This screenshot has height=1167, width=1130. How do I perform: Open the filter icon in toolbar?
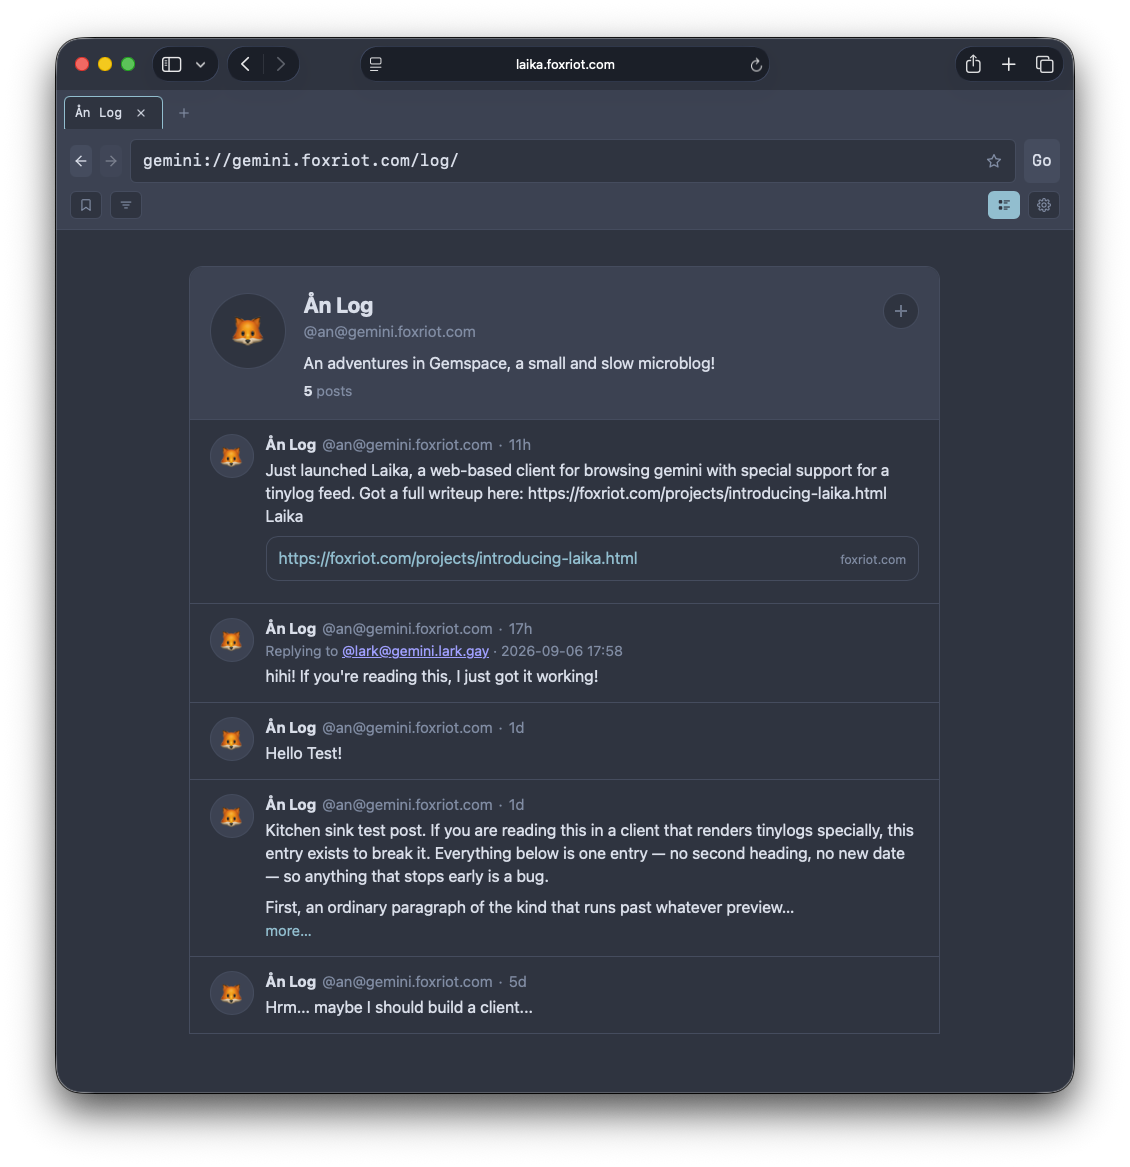coord(126,205)
